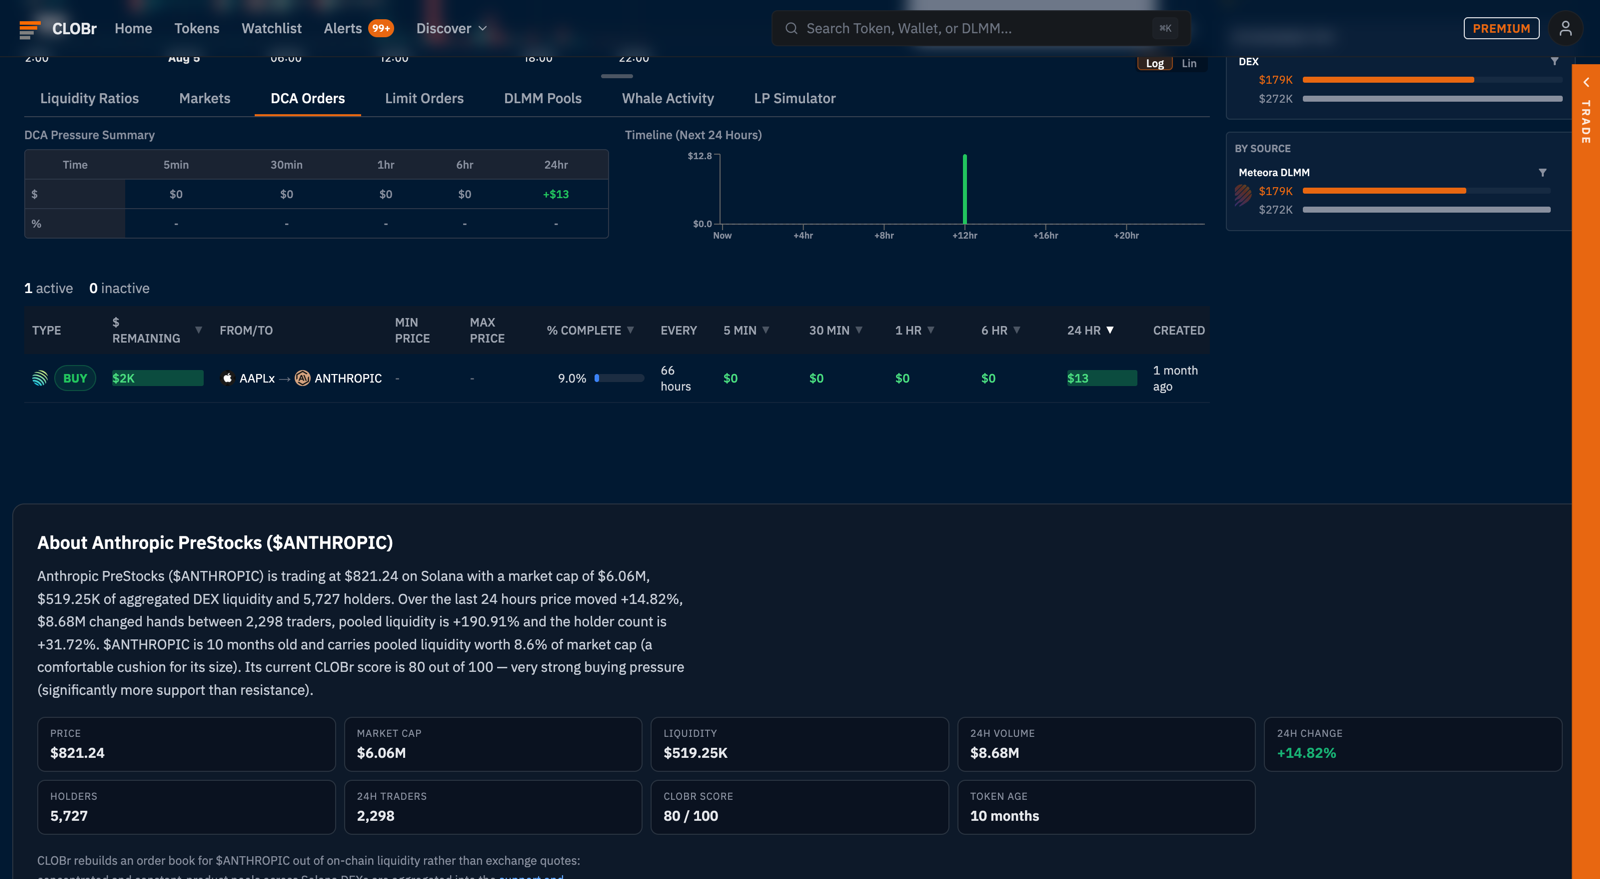The image size is (1600, 879).
Task: Select the DCA Orders tab
Action: 308,98
